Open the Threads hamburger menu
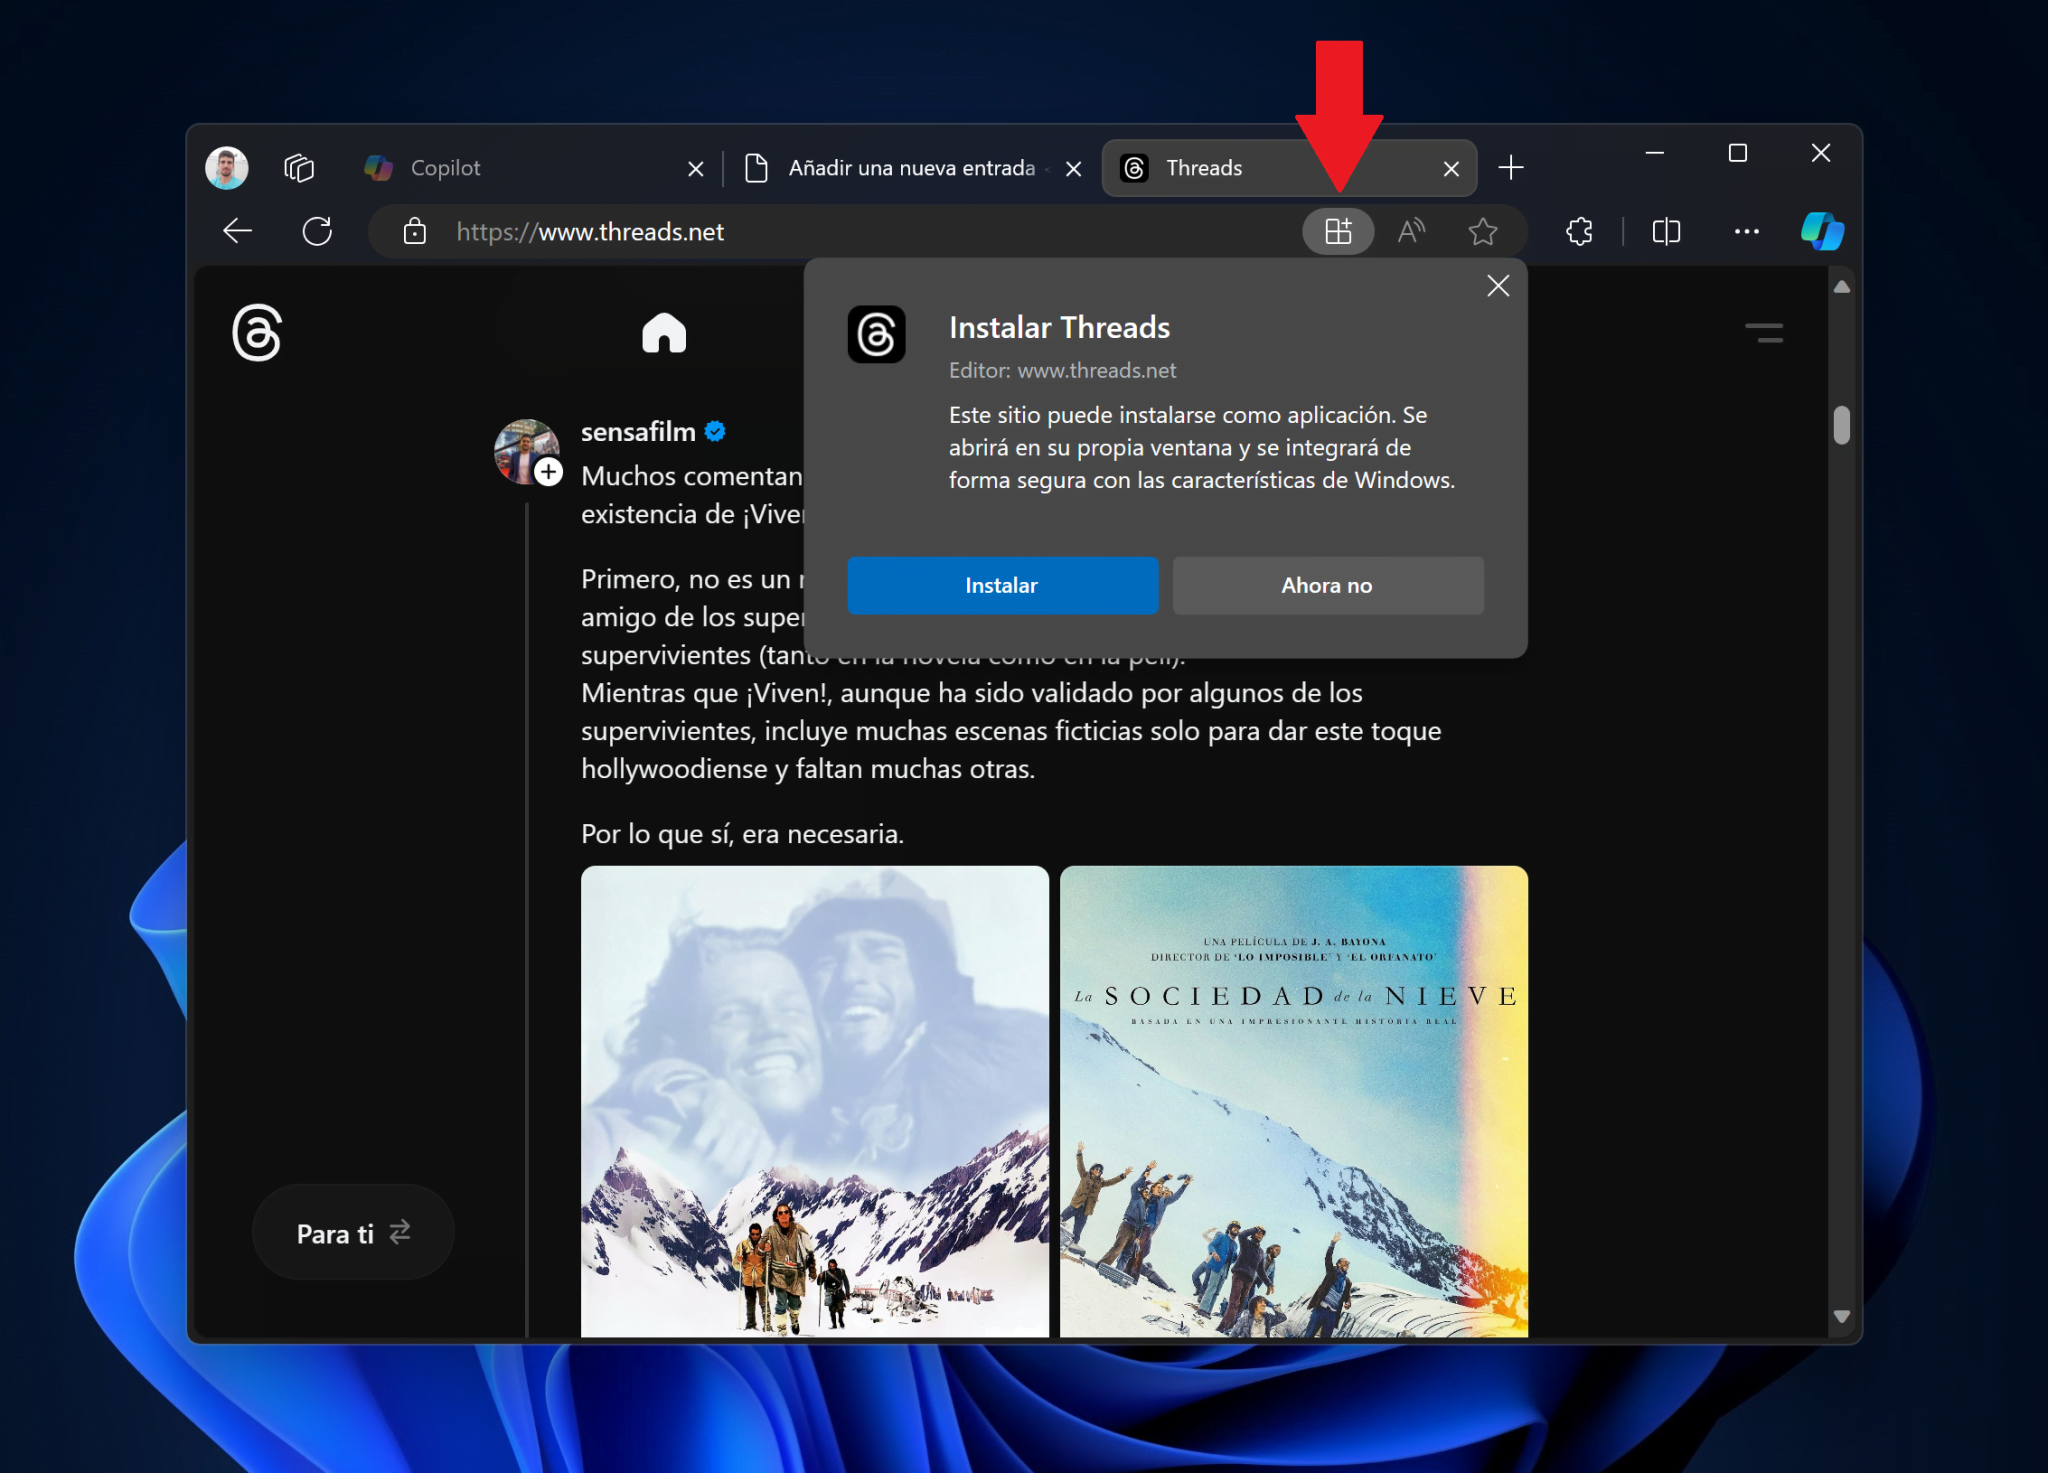Image resolution: width=2048 pixels, height=1473 pixels. (x=1765, y=334)
